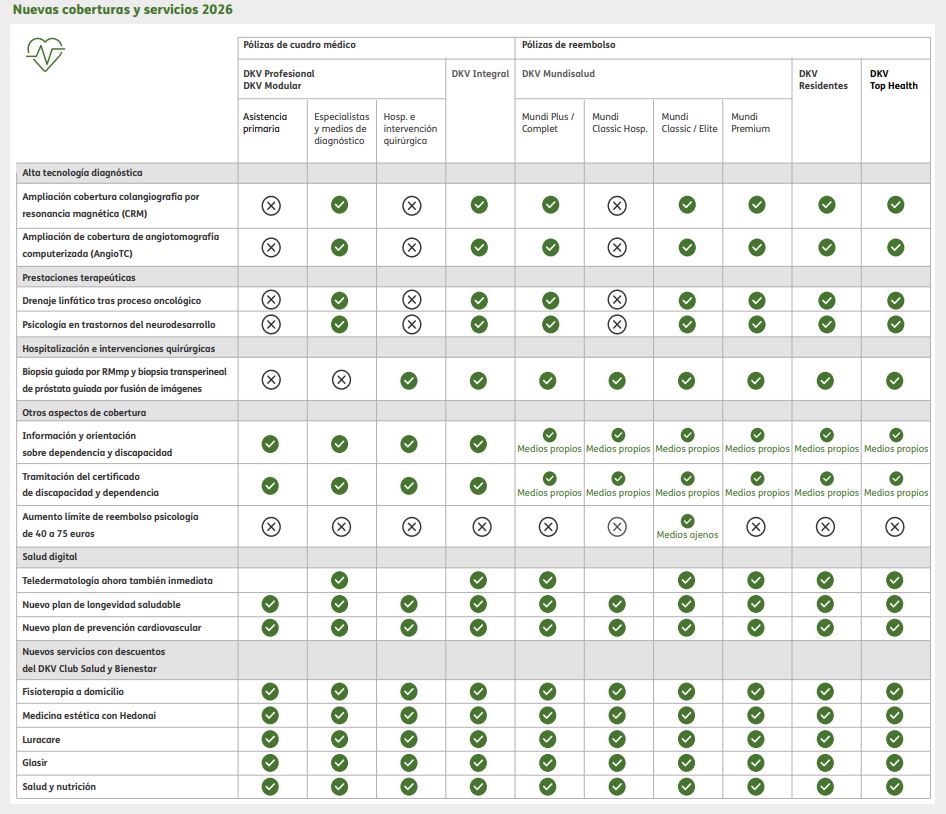Click Glasir checkmark under DKV Residentes
This screenshot has width=946, height=814.
(825, 762)
